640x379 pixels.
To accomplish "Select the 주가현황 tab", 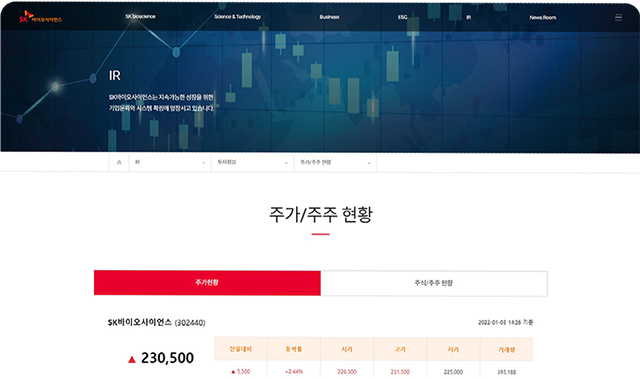I will click(207, 282).
